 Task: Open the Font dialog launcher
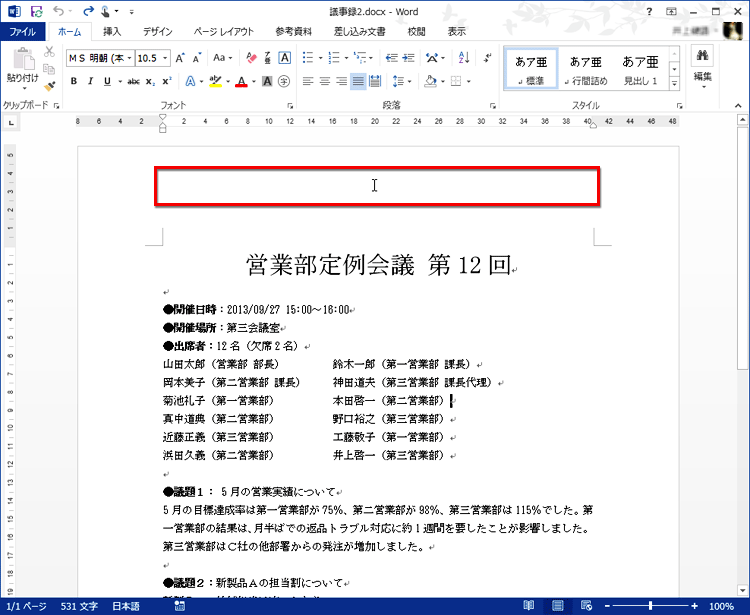coord(289,106)
